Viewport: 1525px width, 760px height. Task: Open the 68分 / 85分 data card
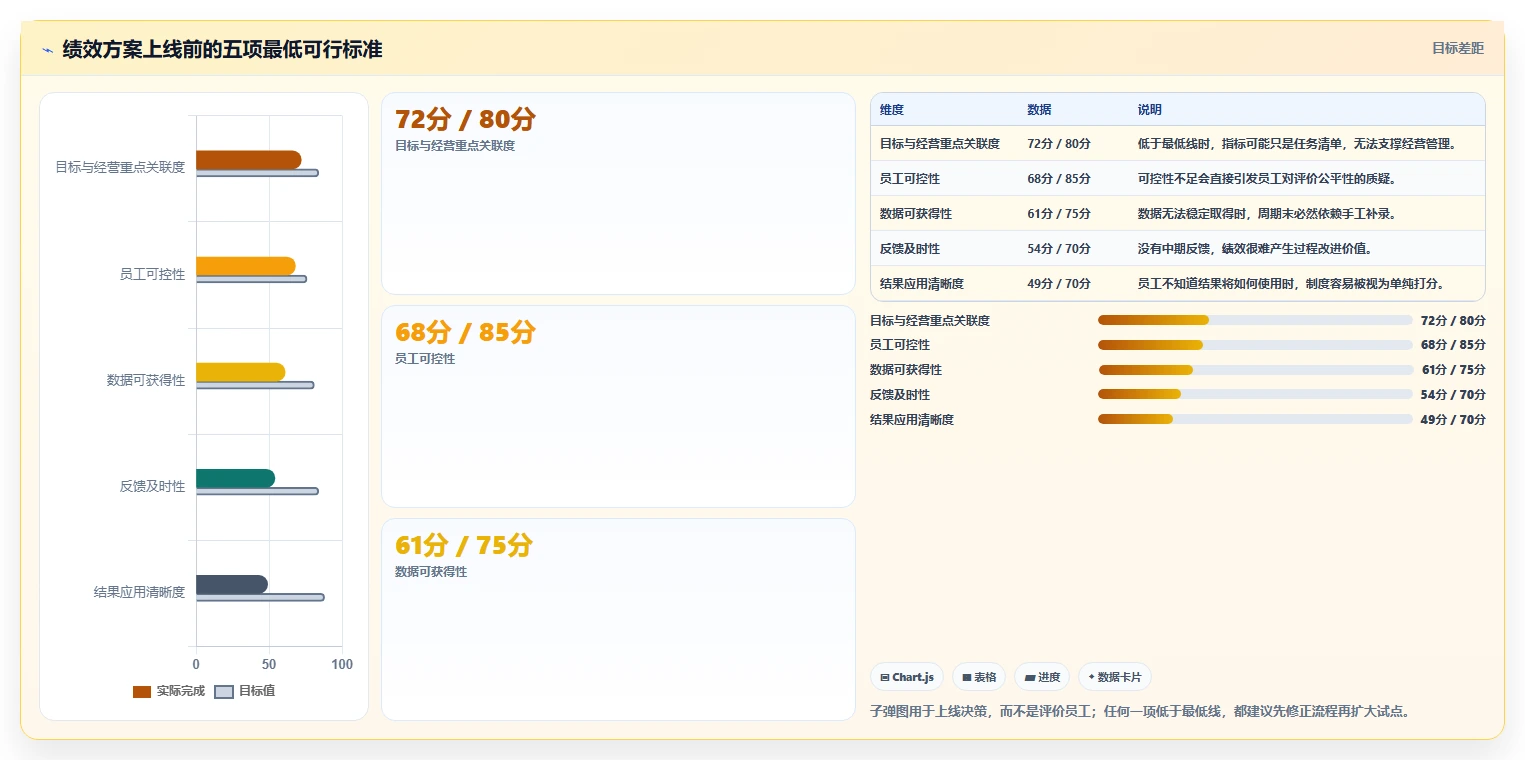pos(618,406)
